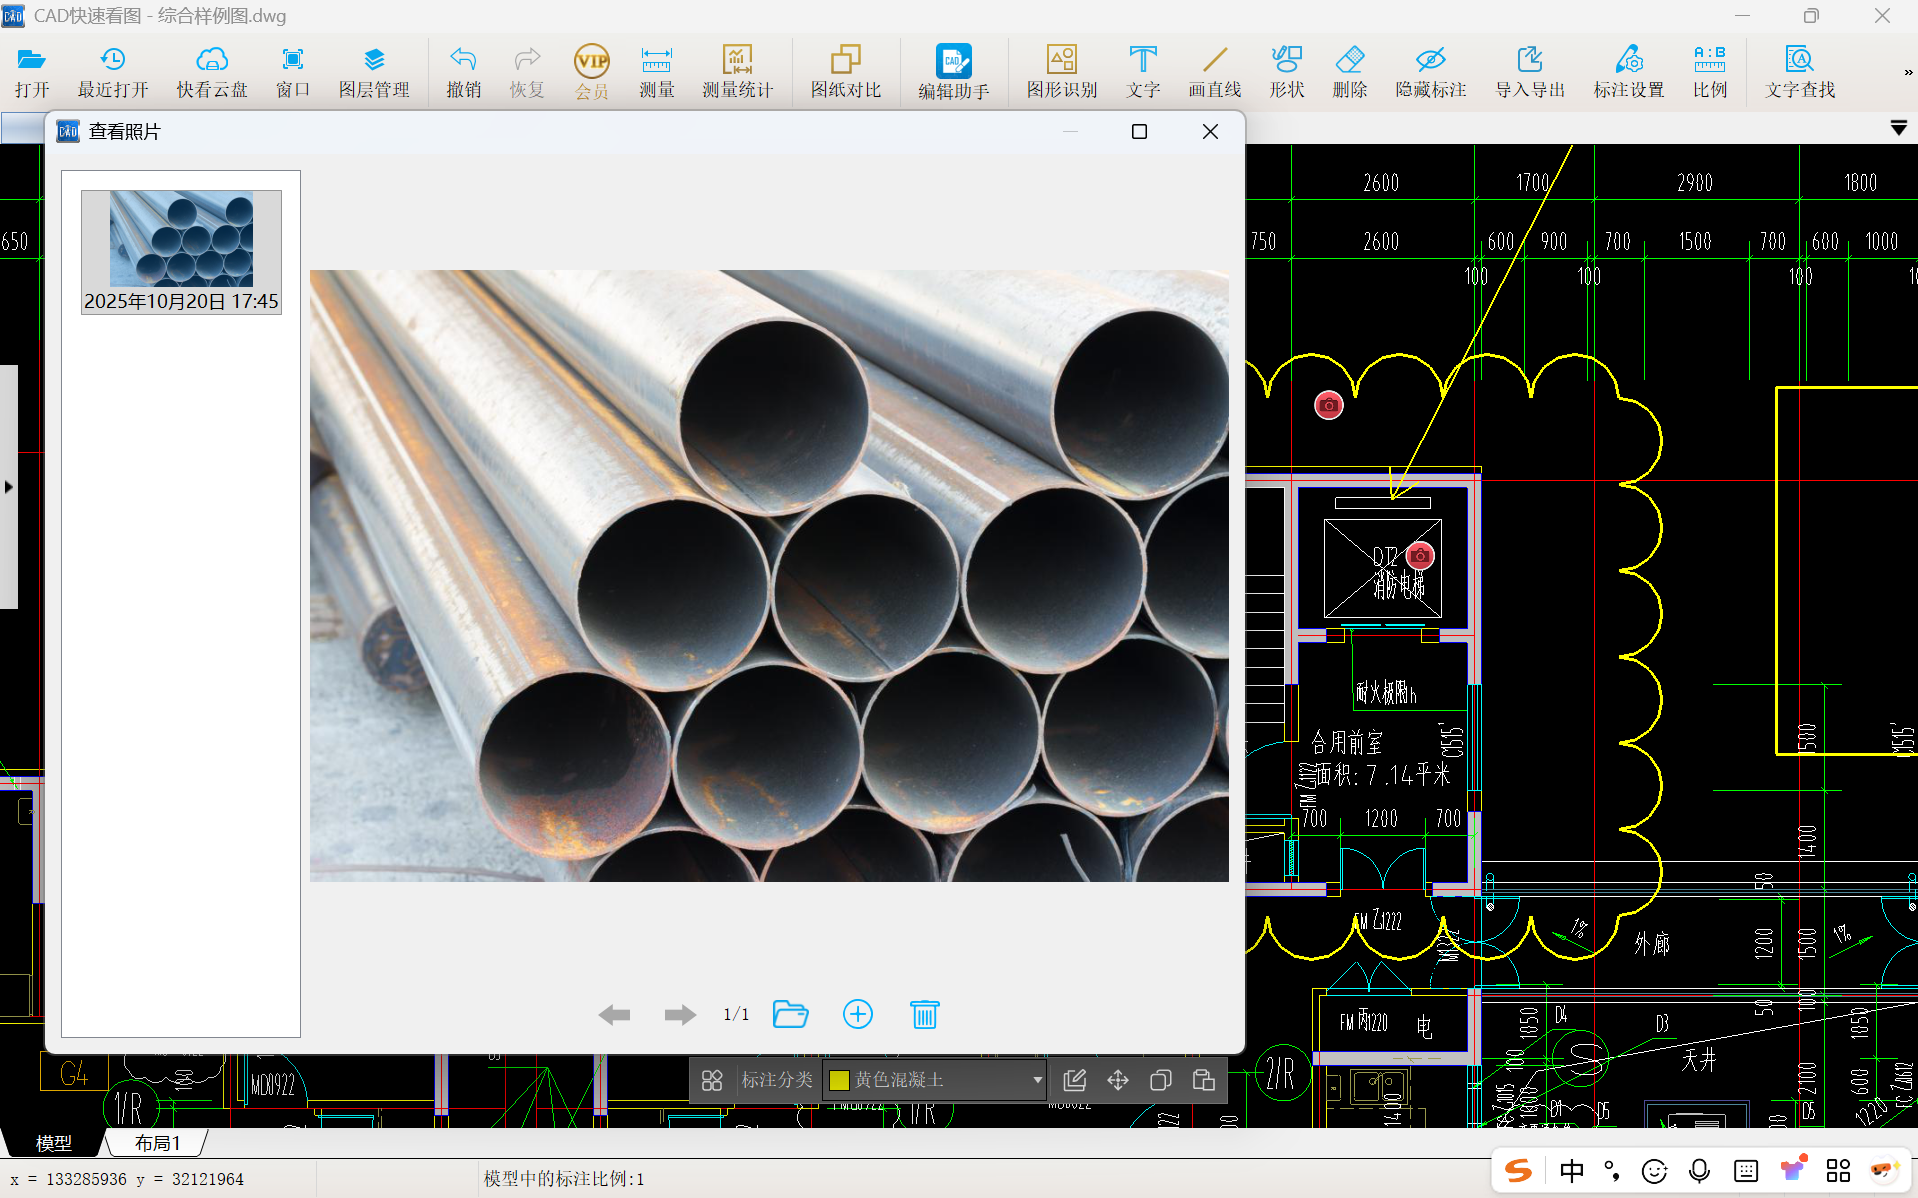Open the 图形识别 shape recognition tool
Screen dimensions: 1918x1198
(x=1062, y=72)
